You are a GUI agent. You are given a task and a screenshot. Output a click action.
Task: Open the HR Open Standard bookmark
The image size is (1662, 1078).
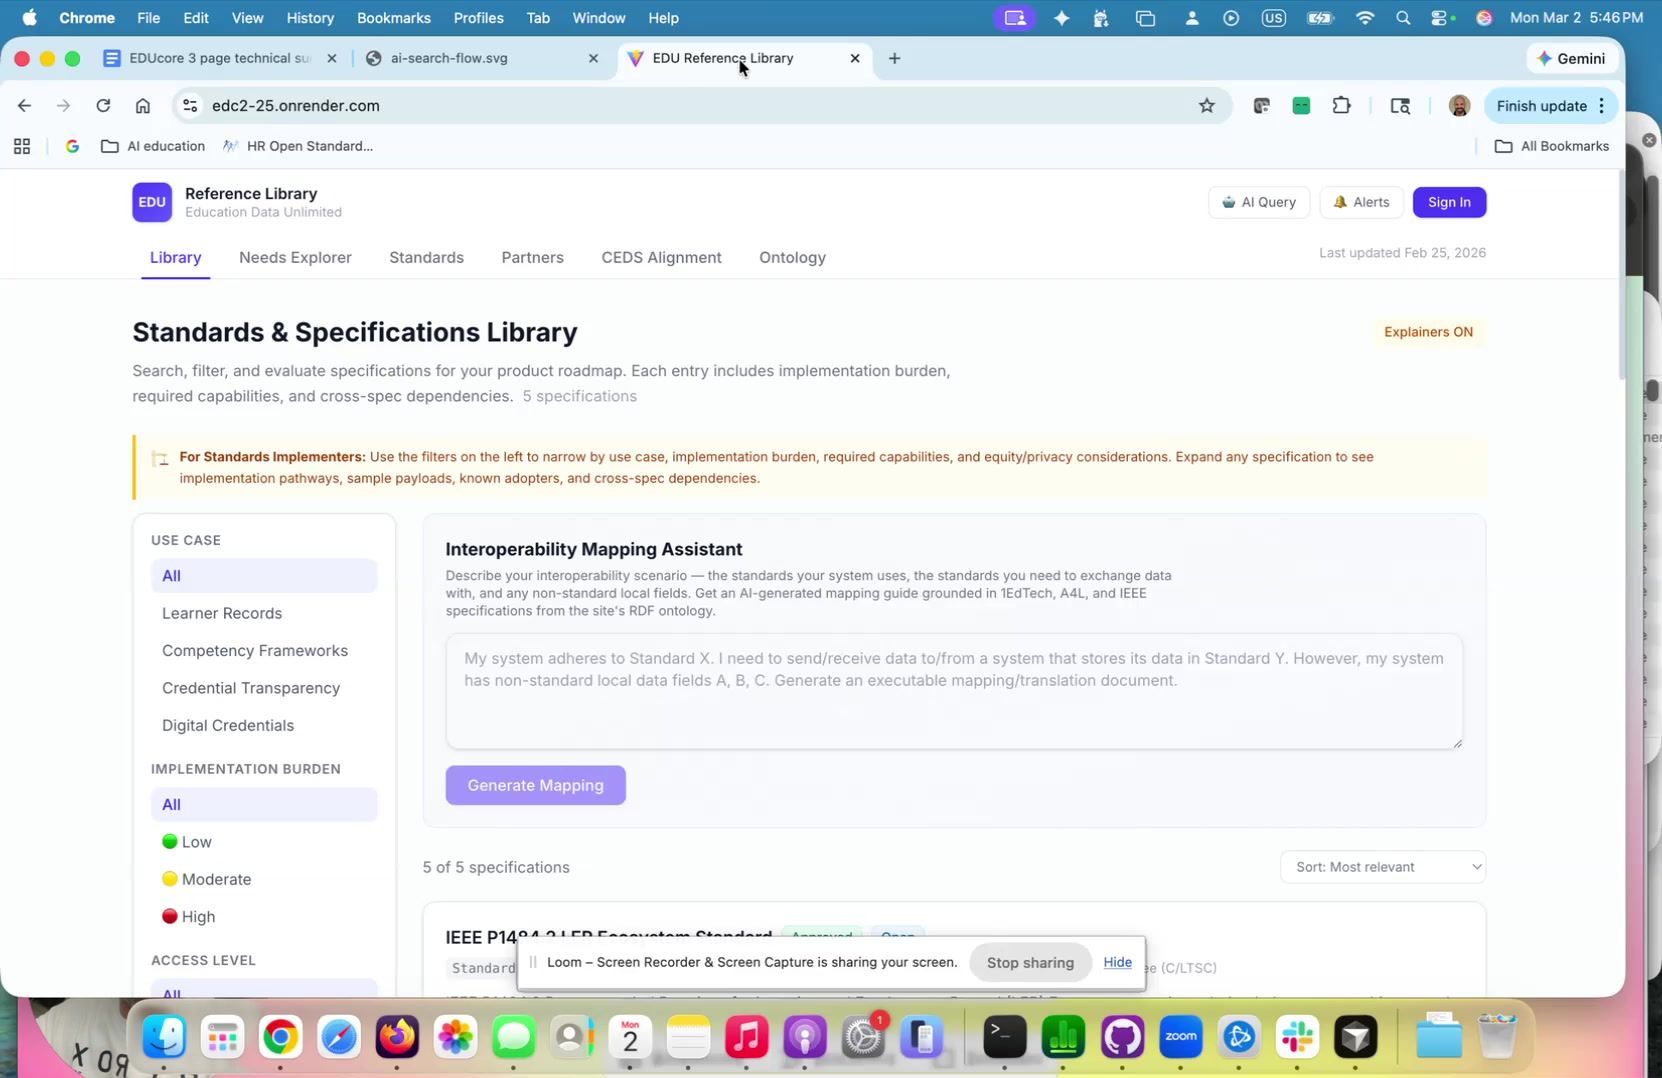coord(298,146)
